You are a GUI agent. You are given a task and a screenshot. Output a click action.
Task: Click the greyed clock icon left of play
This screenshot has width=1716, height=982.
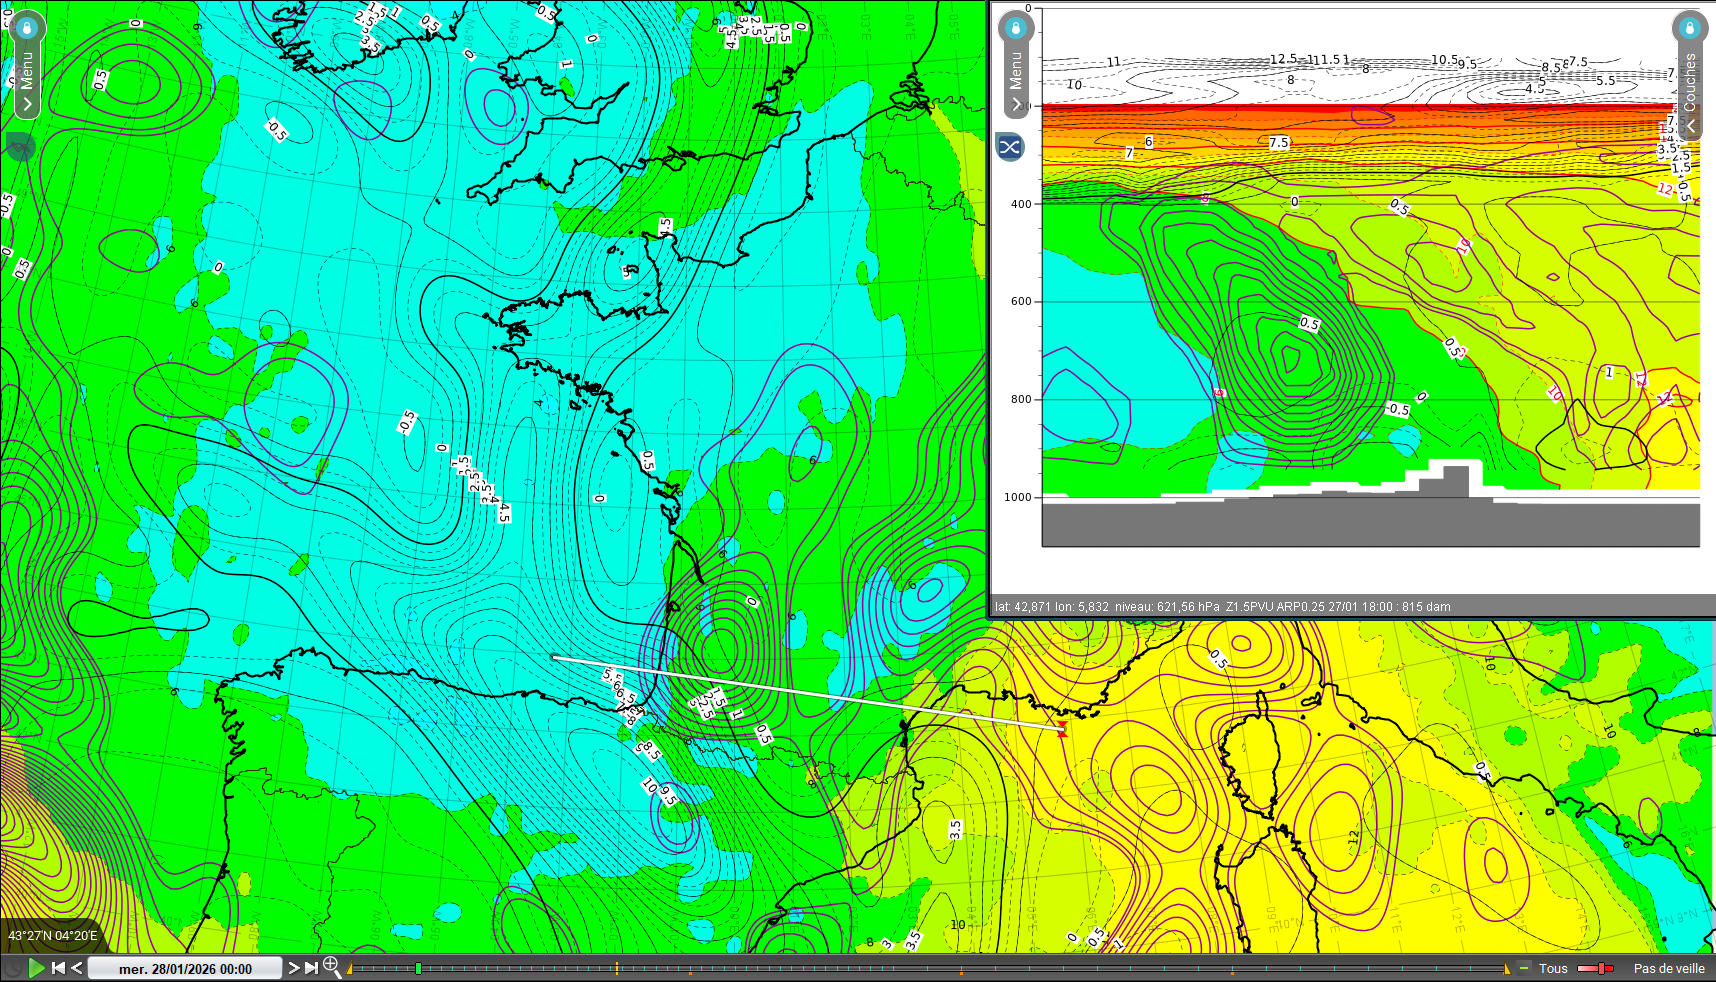(13, 968)
